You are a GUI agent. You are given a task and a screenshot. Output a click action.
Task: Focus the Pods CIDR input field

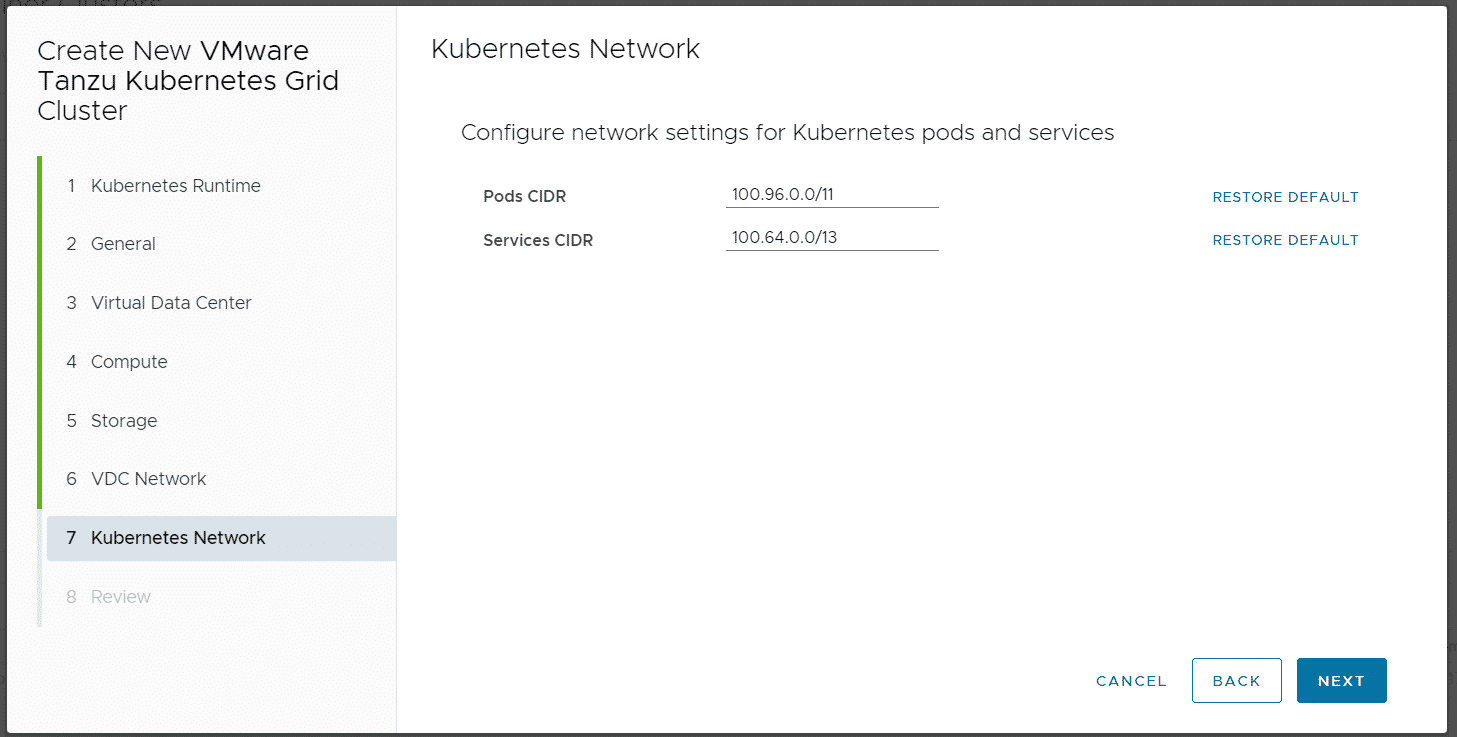832,195
